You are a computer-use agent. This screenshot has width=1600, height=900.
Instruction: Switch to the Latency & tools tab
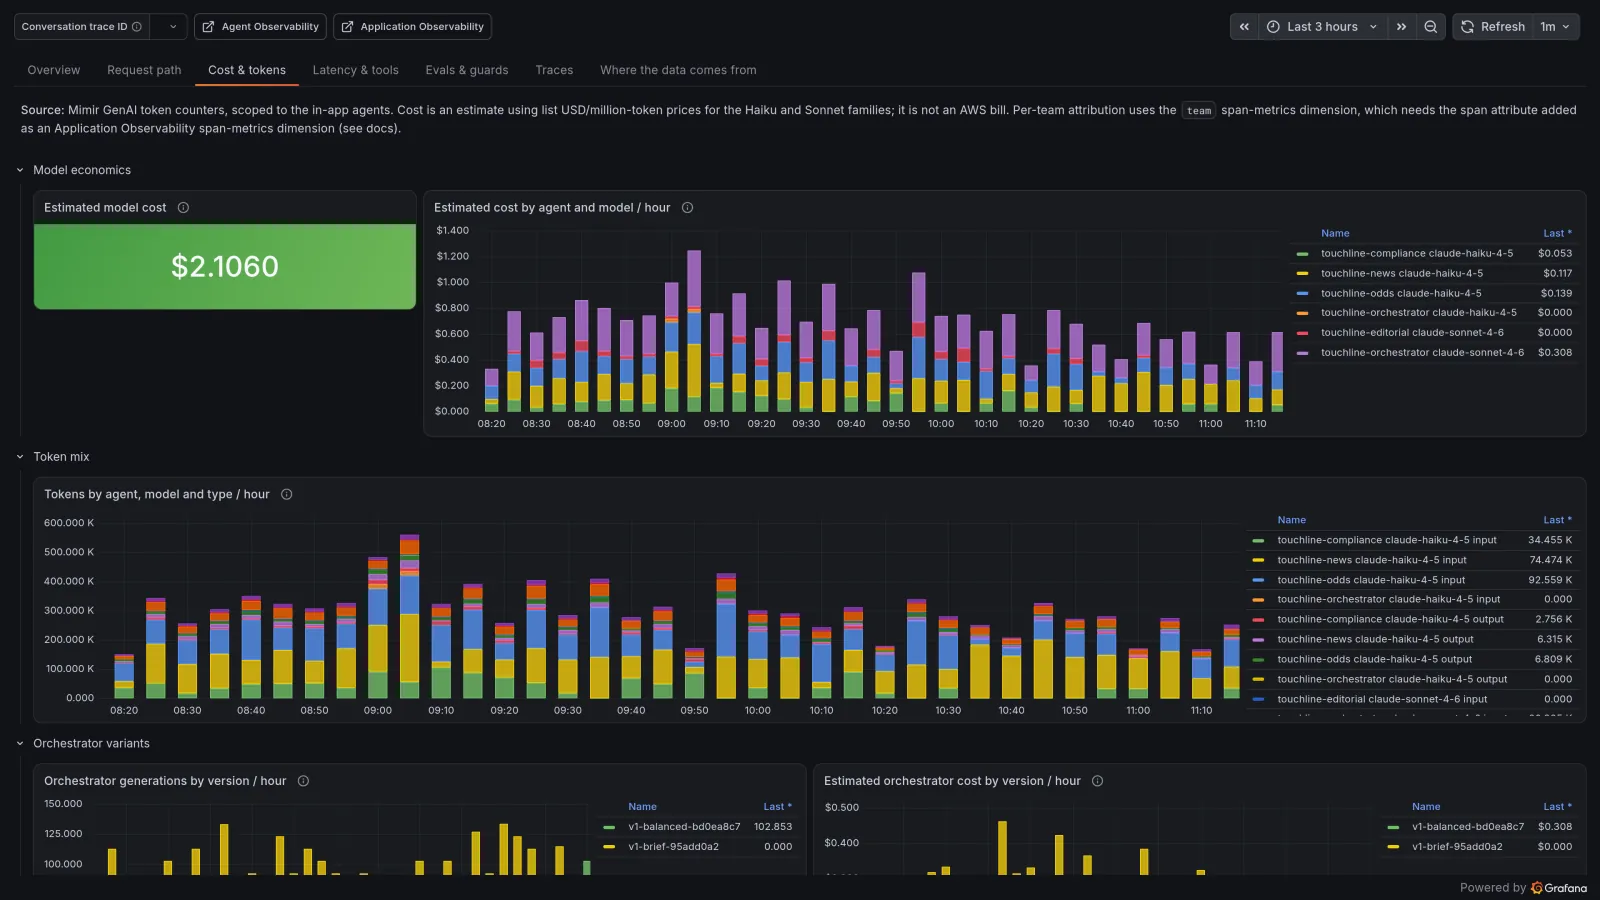(355, 70)
